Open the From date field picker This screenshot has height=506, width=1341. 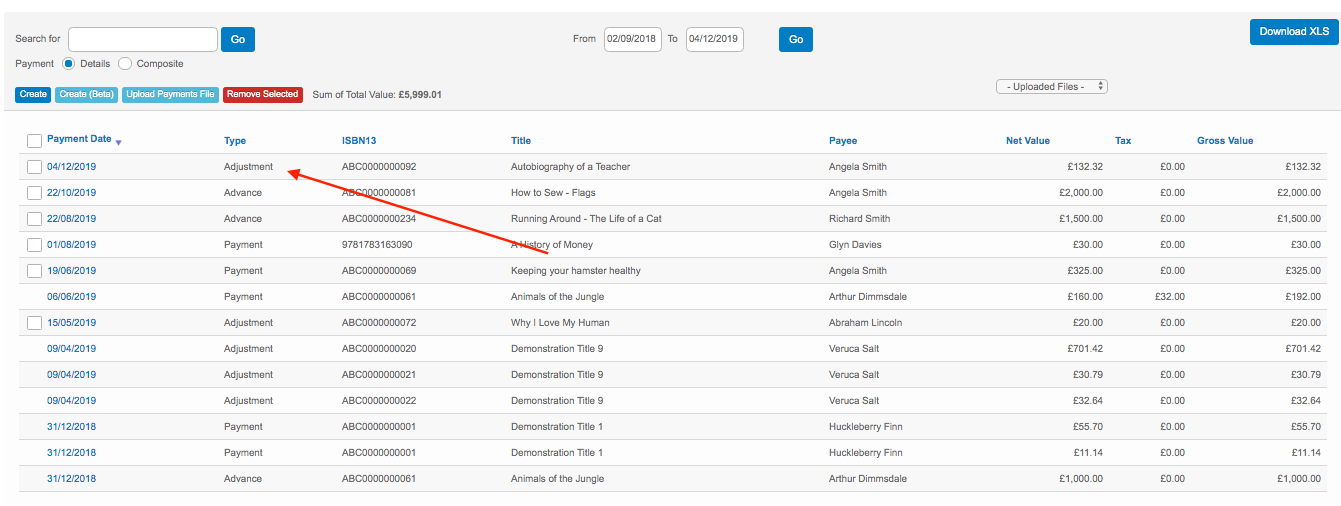632,39
